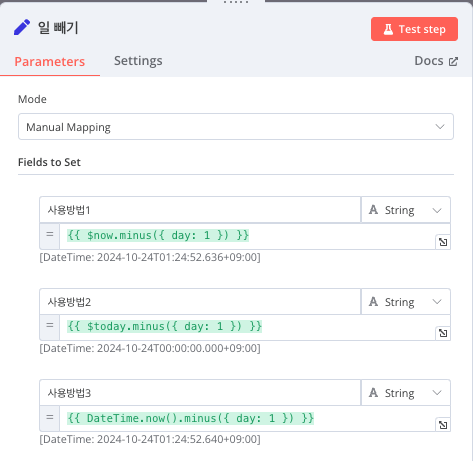The width and height of the screenshot is (473, 461).
Task: Click the 사용방법2 field name input
Action: (x=200, y=302)
